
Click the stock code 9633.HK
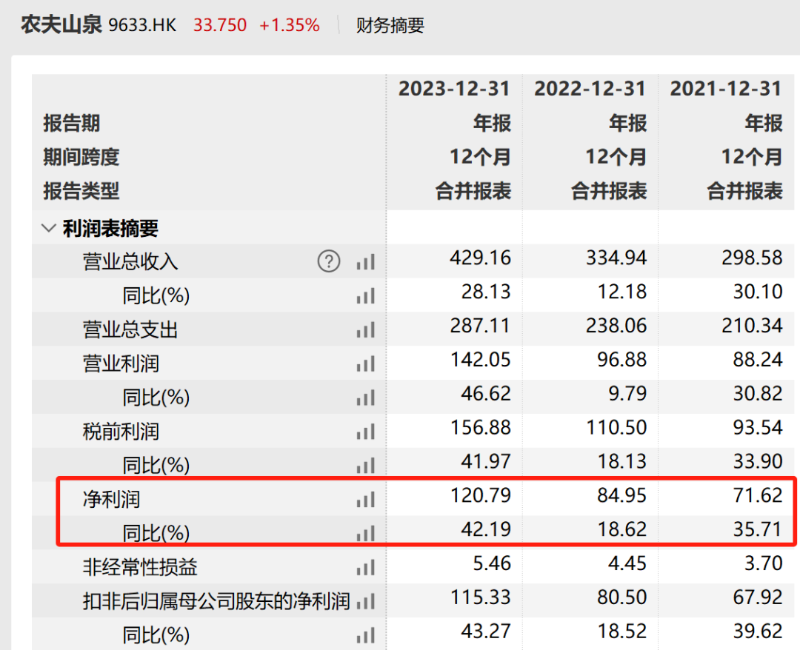coord(142,26)
